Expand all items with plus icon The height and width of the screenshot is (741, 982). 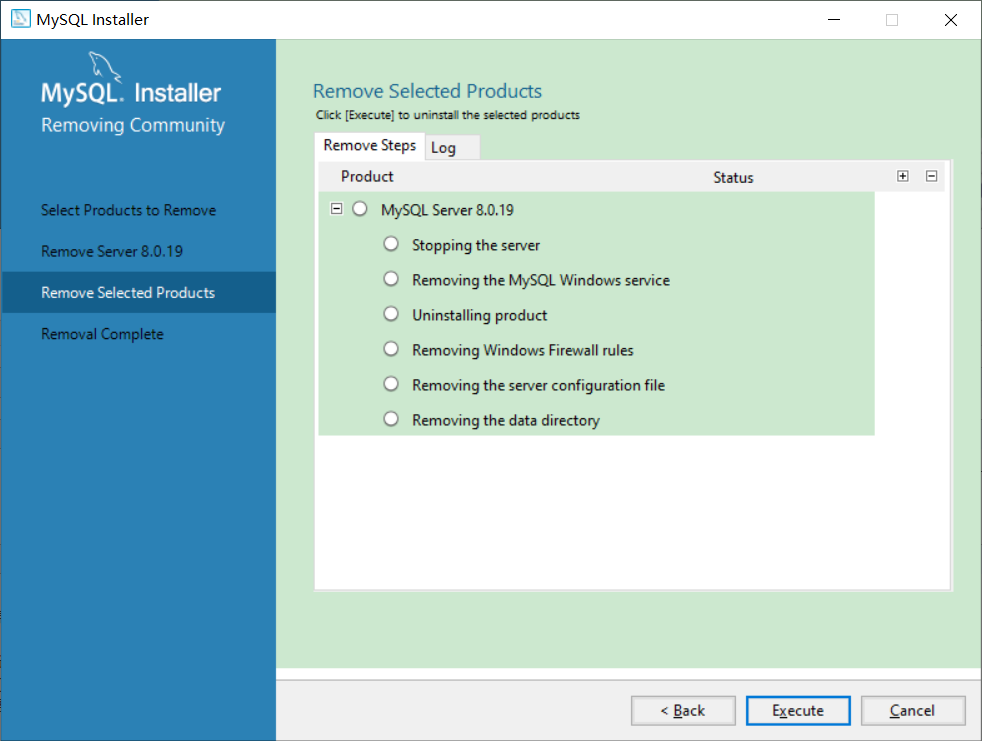(x=902, y=176)
